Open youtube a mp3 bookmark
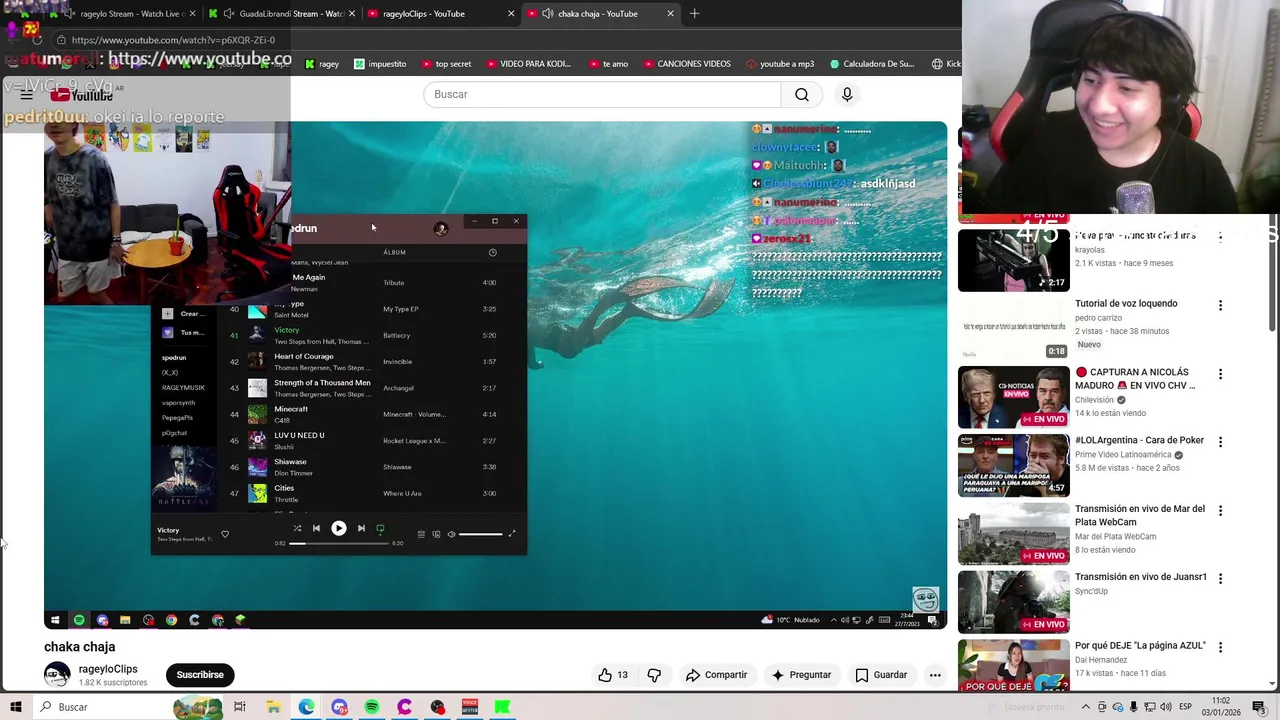The height and width of the screenshot is (720, 1280). [780, 64]
